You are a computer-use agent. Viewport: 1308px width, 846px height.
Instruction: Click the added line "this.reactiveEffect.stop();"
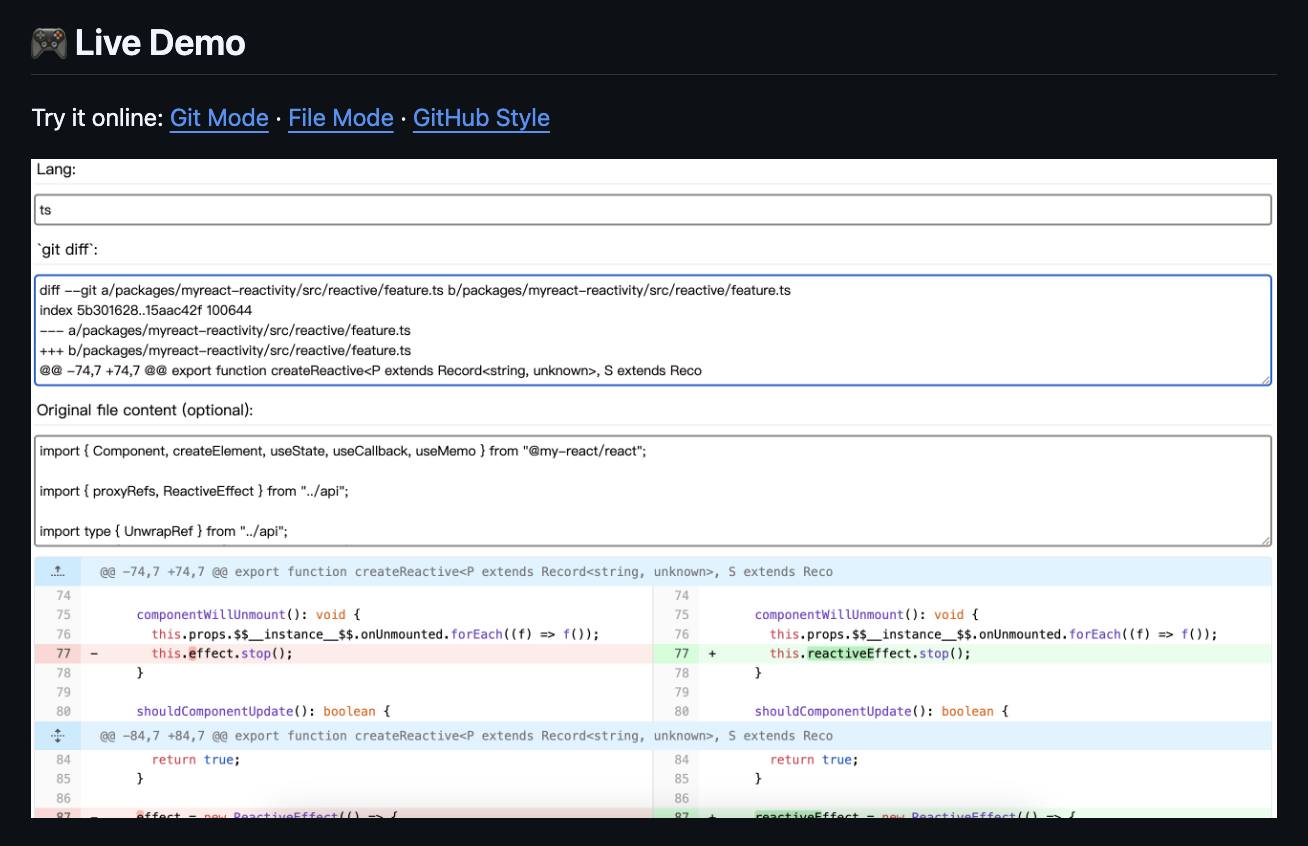(870, 654)
